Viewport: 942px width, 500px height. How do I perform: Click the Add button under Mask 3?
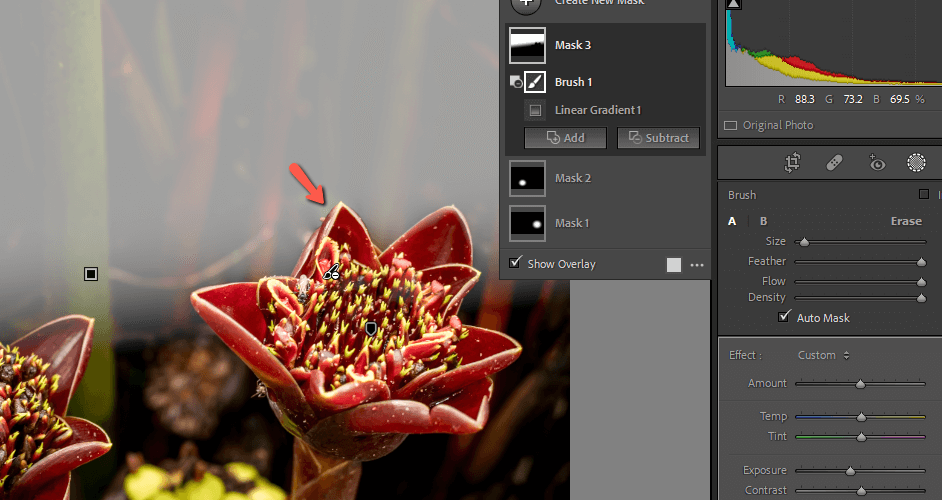click(565, 138)
